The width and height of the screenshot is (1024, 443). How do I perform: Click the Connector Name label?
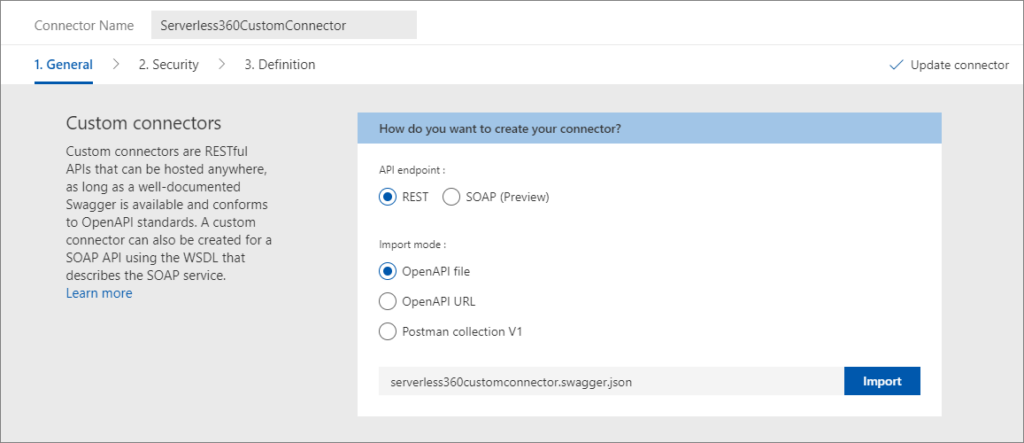click(x=84, y=26)
